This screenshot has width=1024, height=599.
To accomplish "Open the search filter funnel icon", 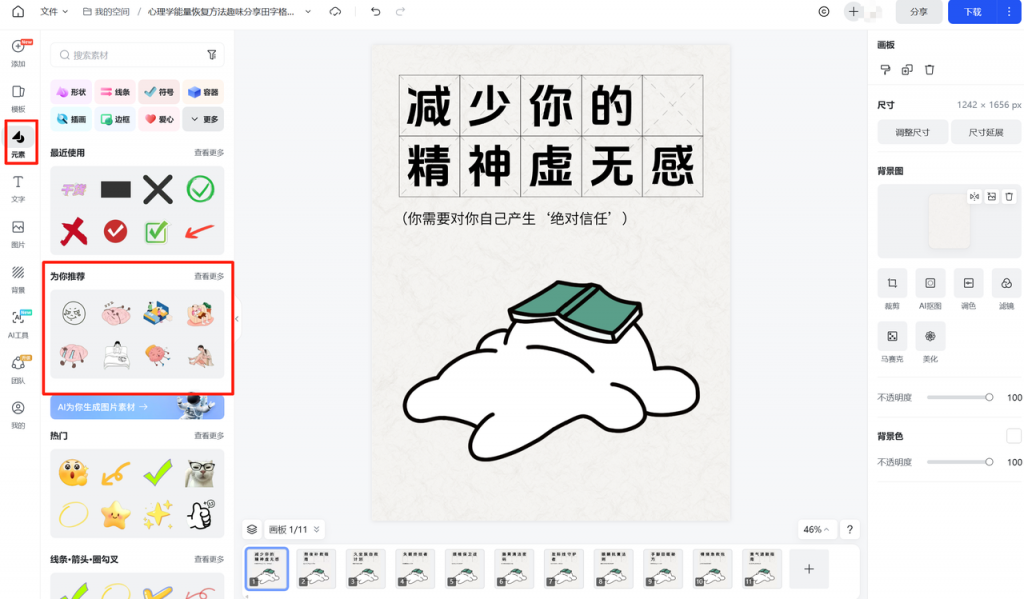I will point(212,55).
